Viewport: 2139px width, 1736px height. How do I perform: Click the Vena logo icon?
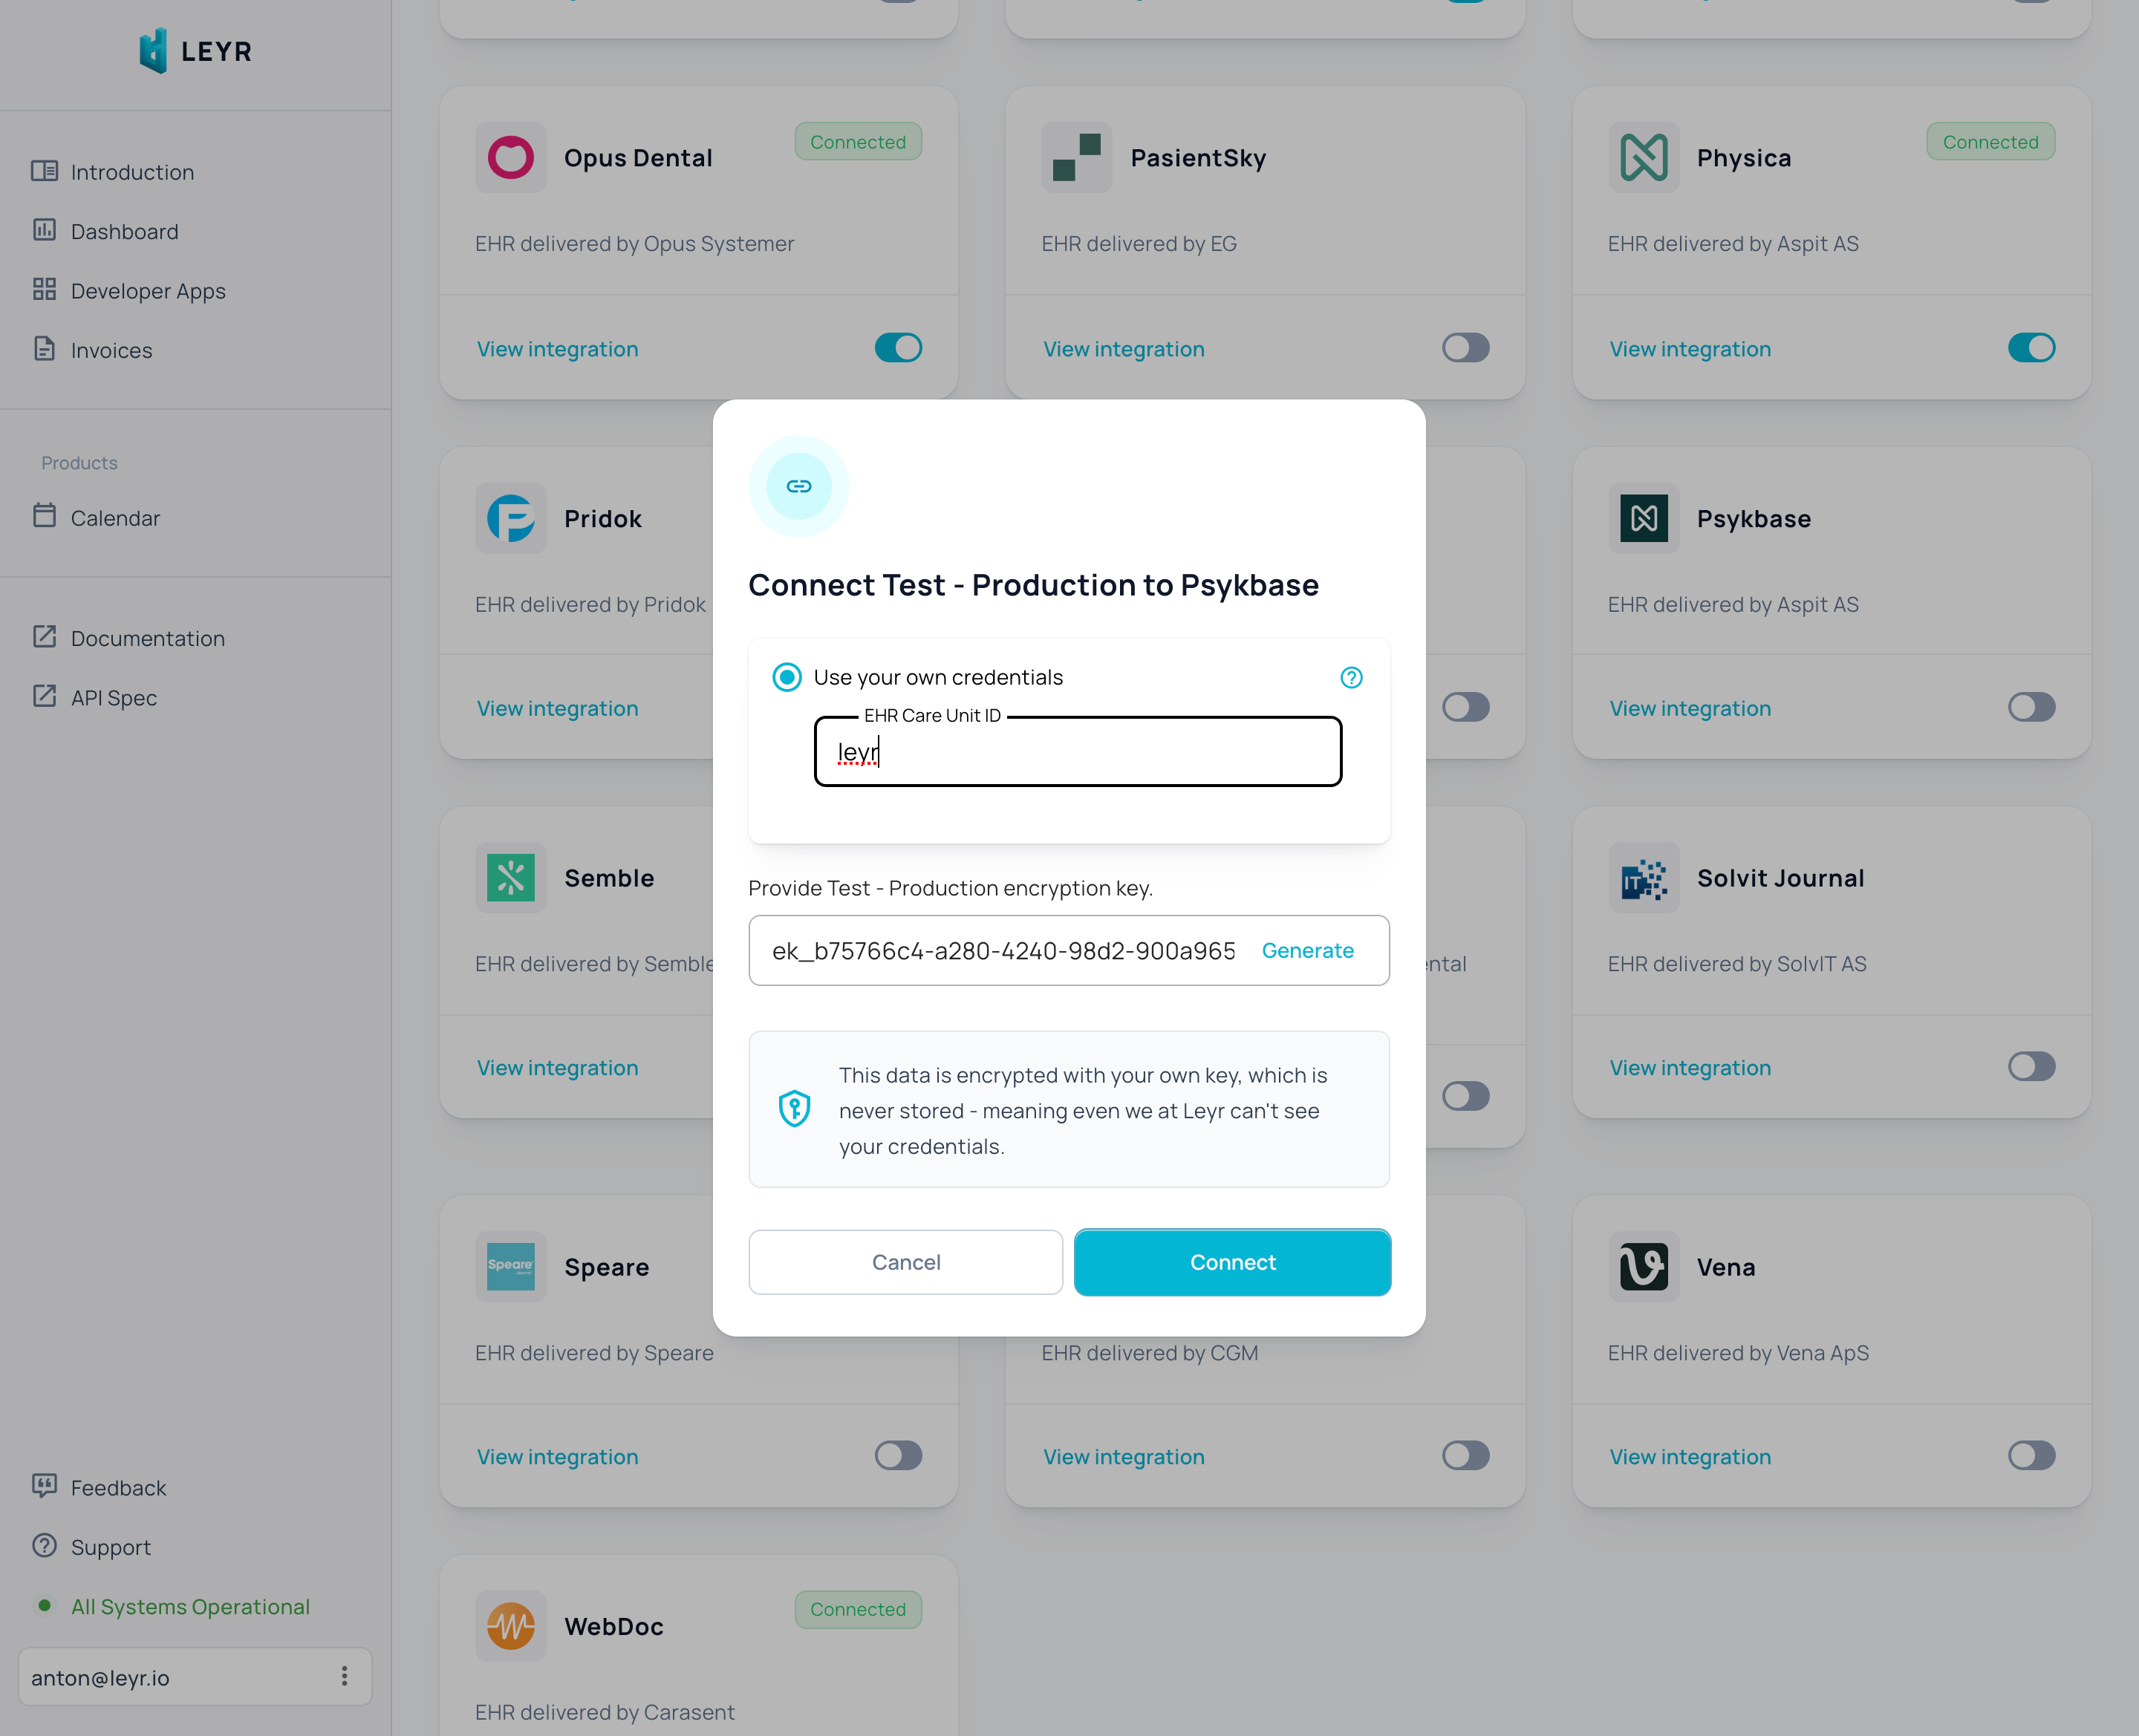(x=1643, y=1267)
